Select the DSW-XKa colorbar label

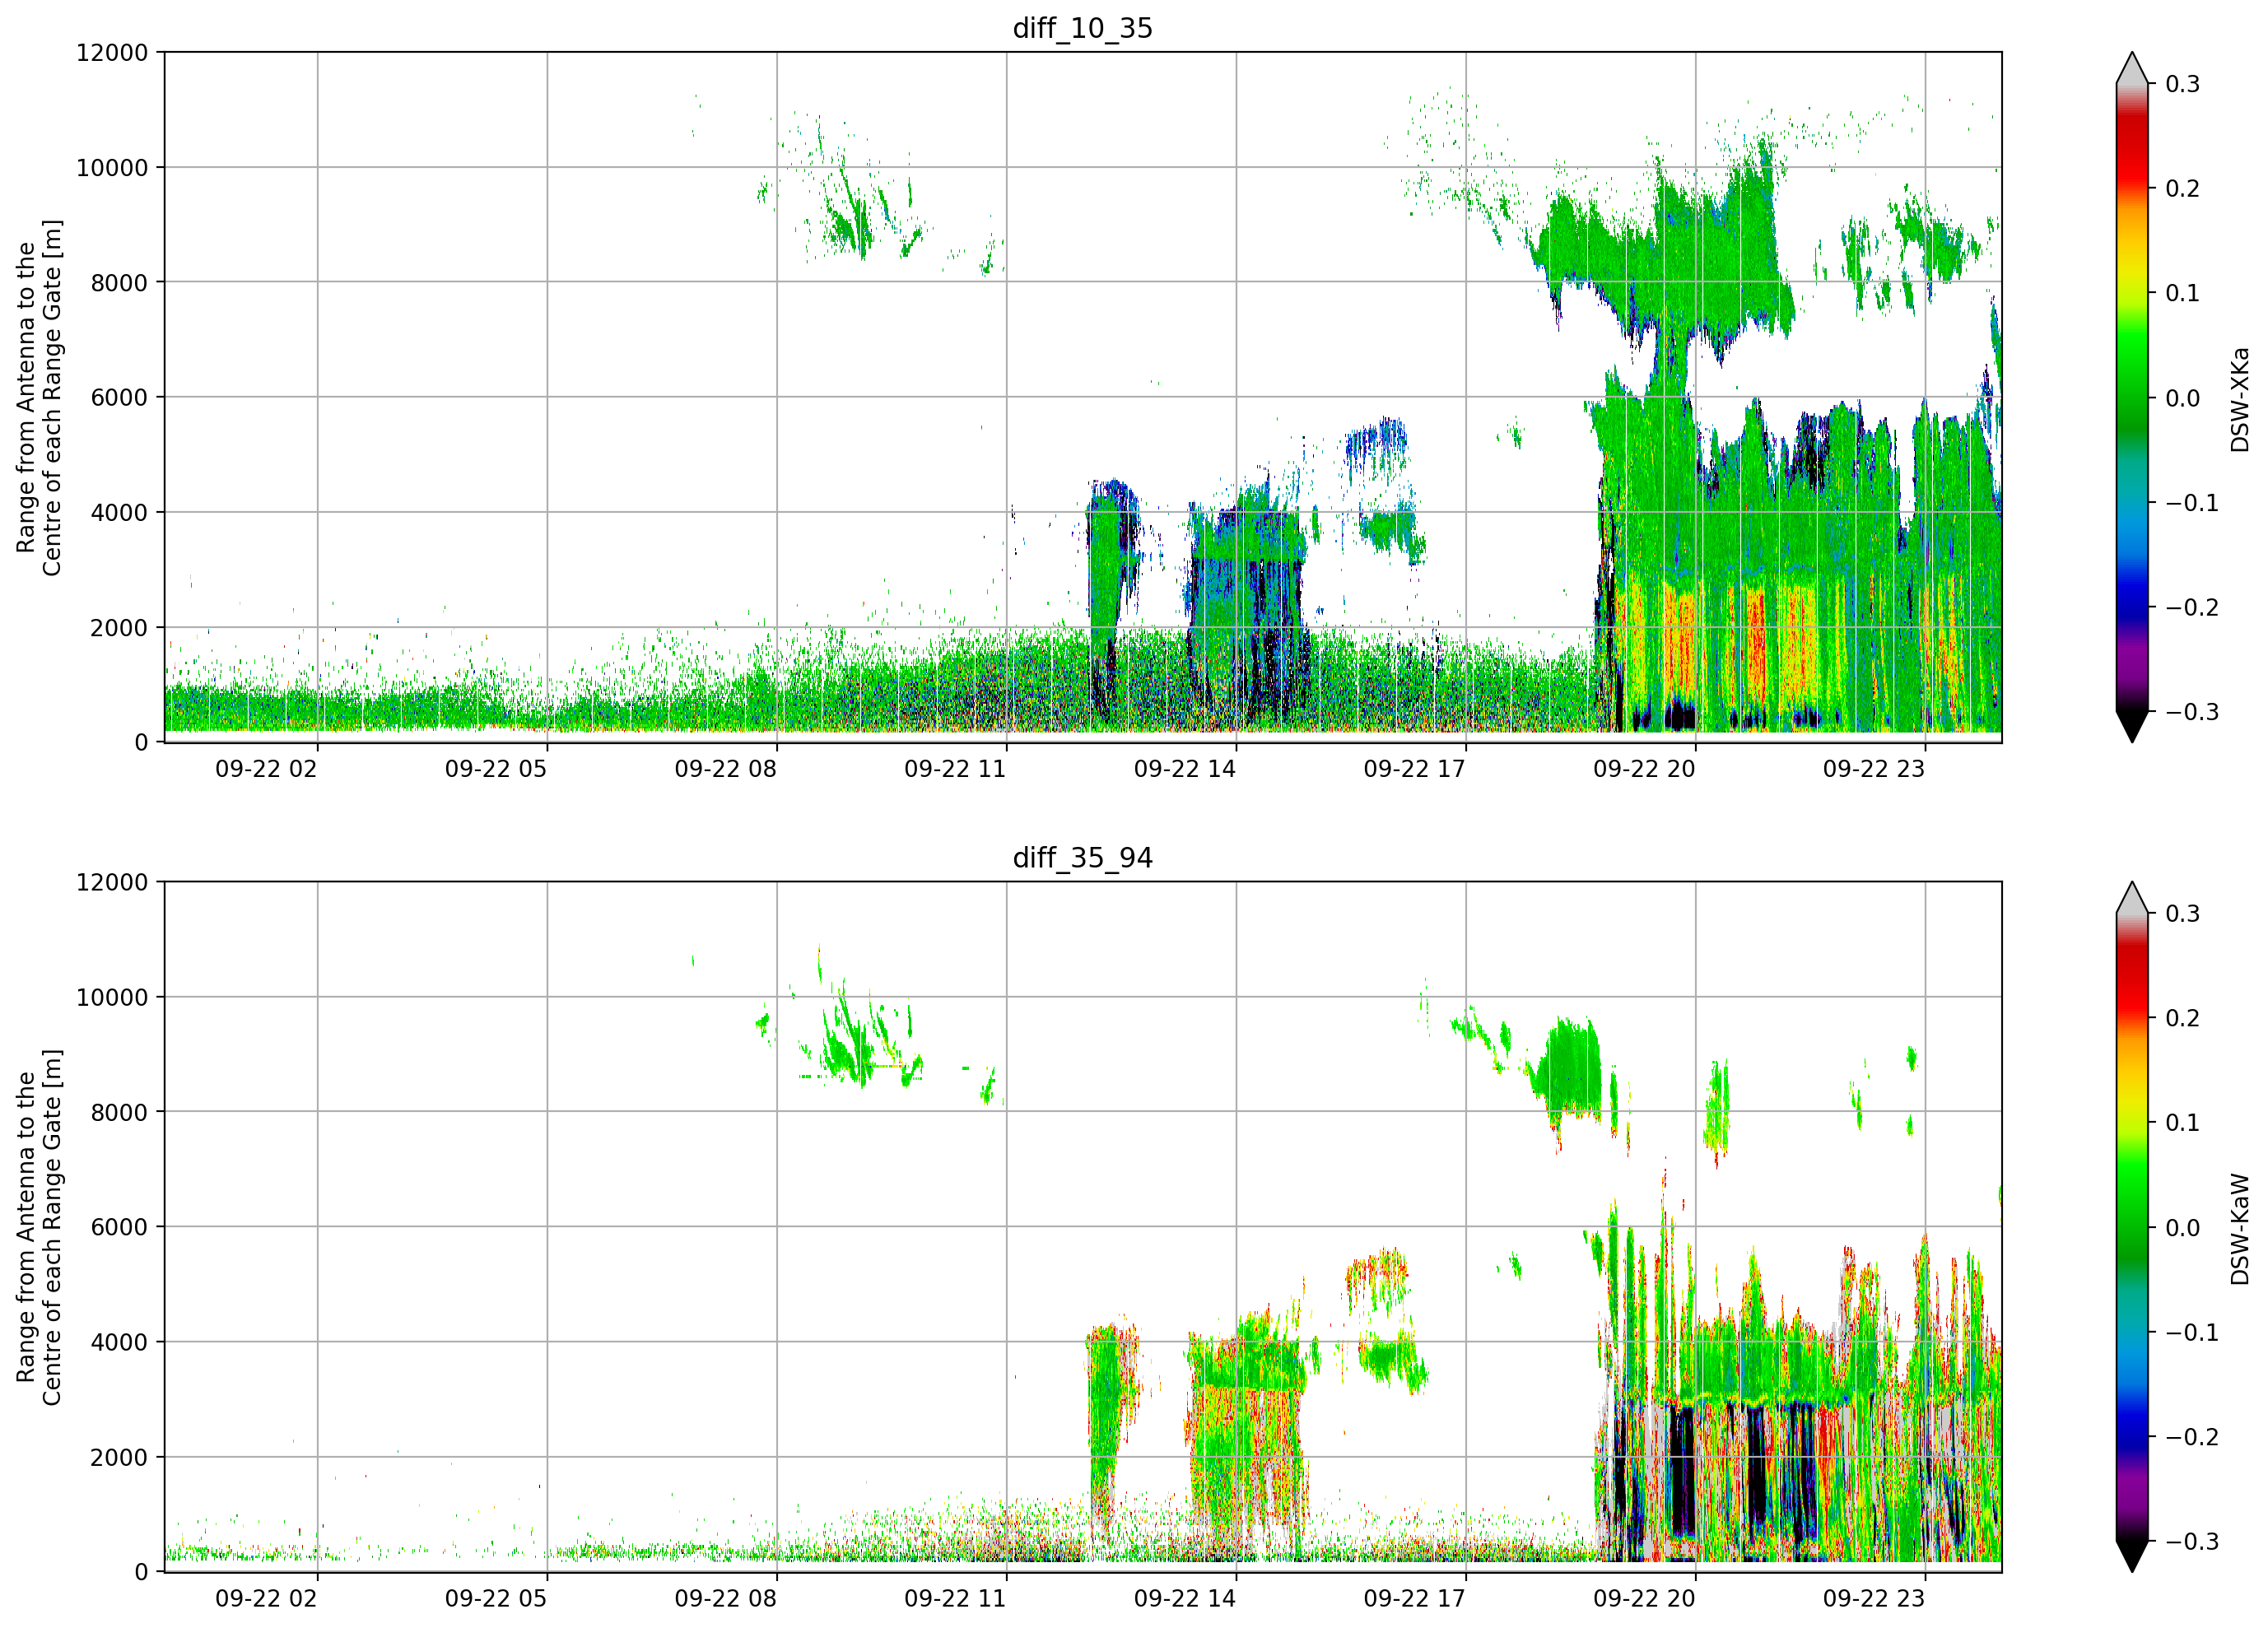coord(2240,399)
